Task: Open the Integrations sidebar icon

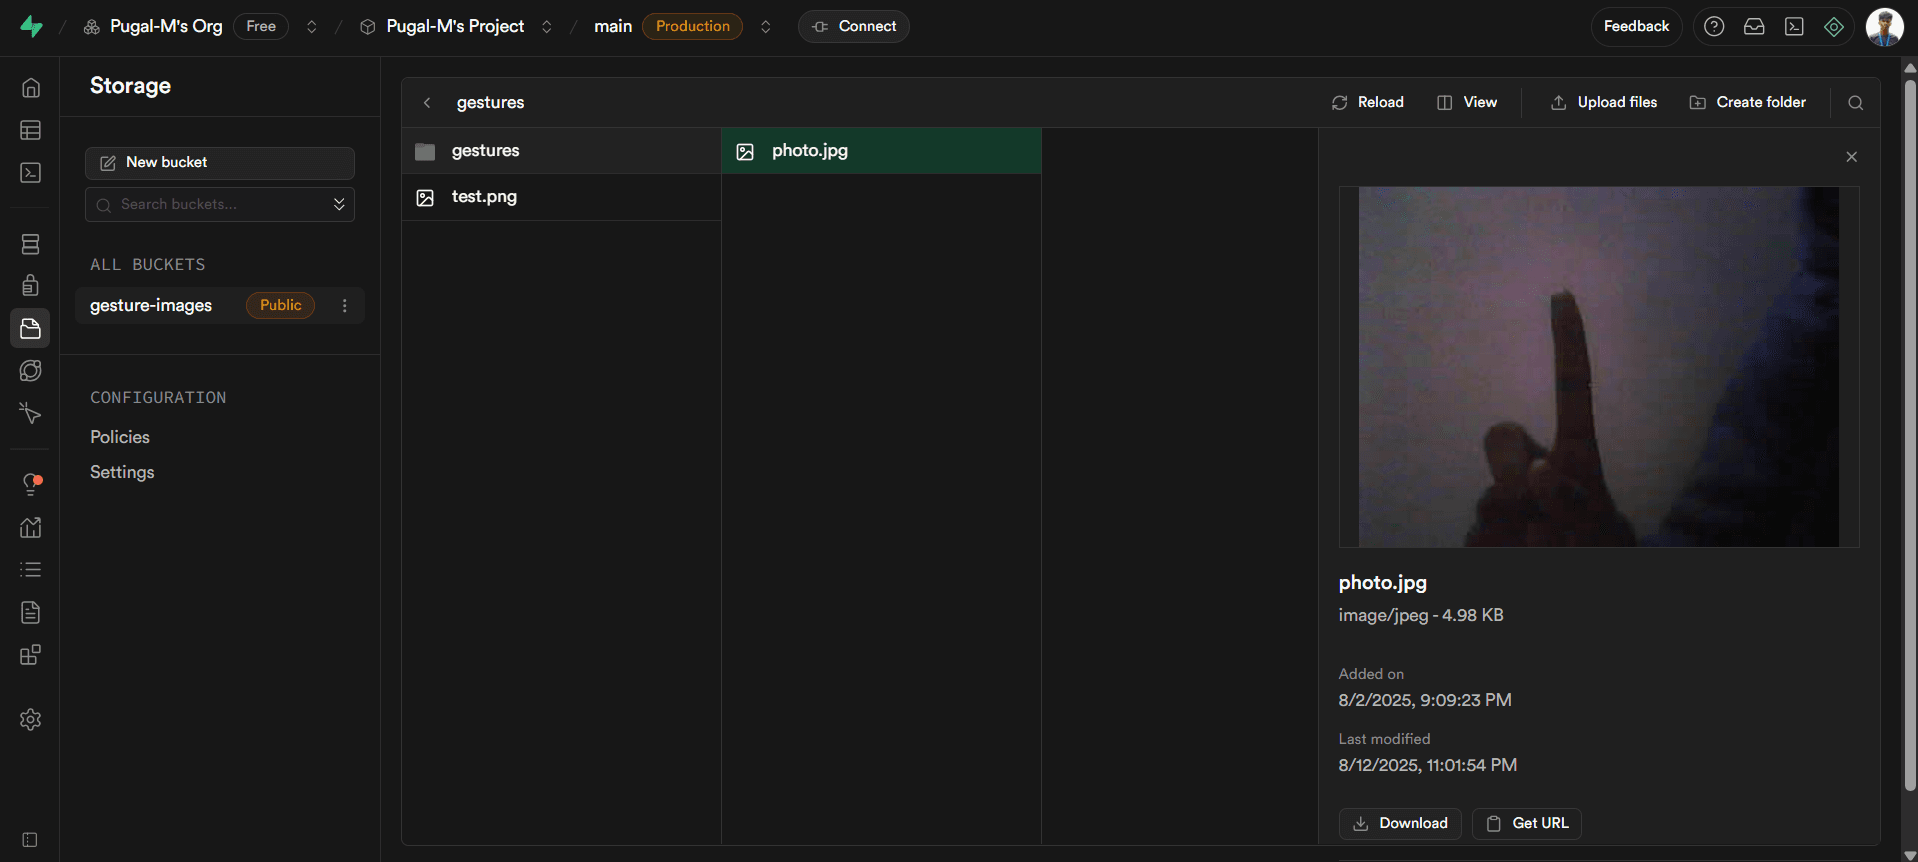Action: 31,655
